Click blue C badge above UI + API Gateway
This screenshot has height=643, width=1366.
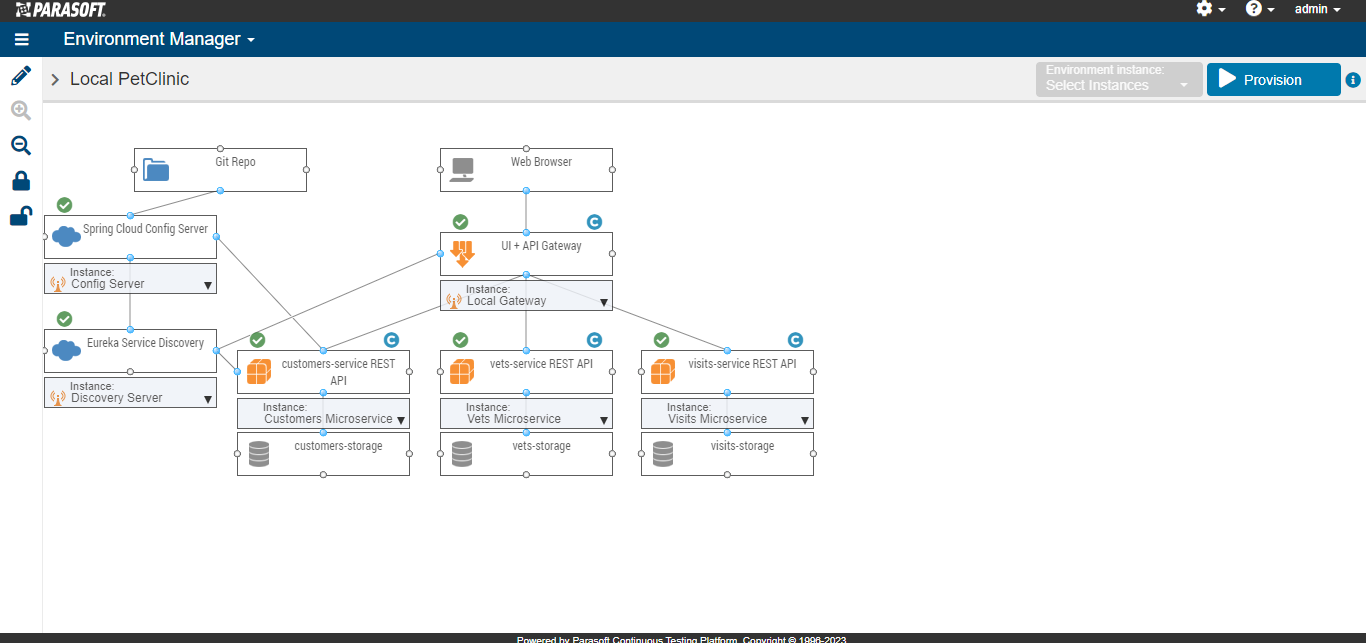(594, 222)
